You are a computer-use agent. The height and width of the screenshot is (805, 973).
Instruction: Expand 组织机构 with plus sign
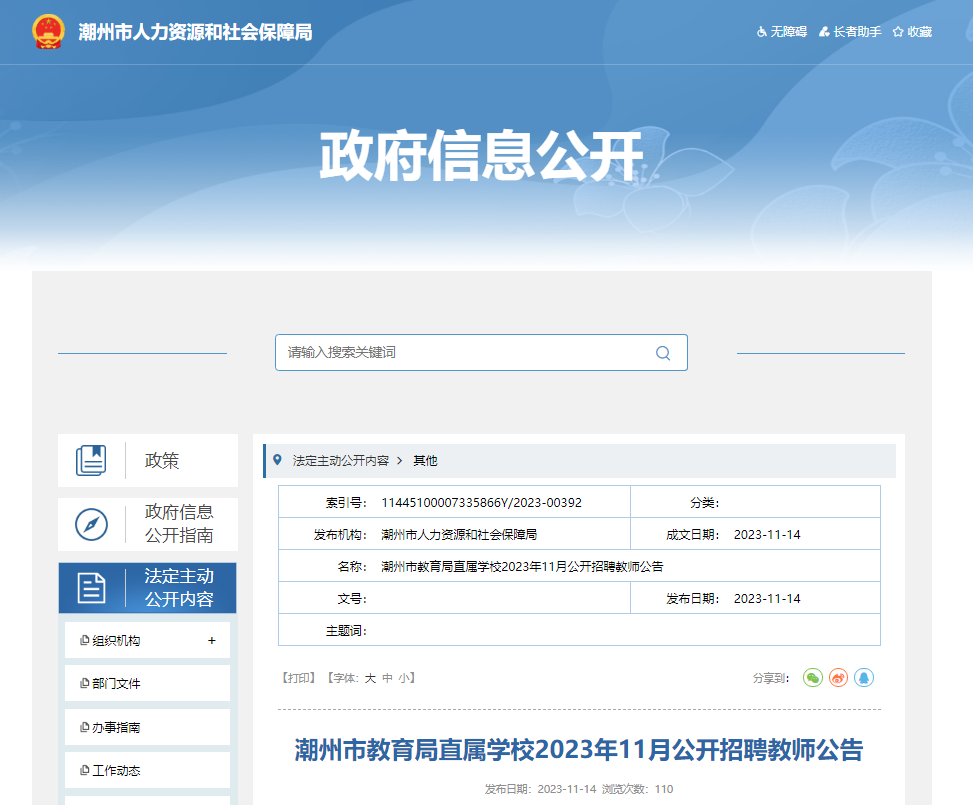click(x=212, y=641)
